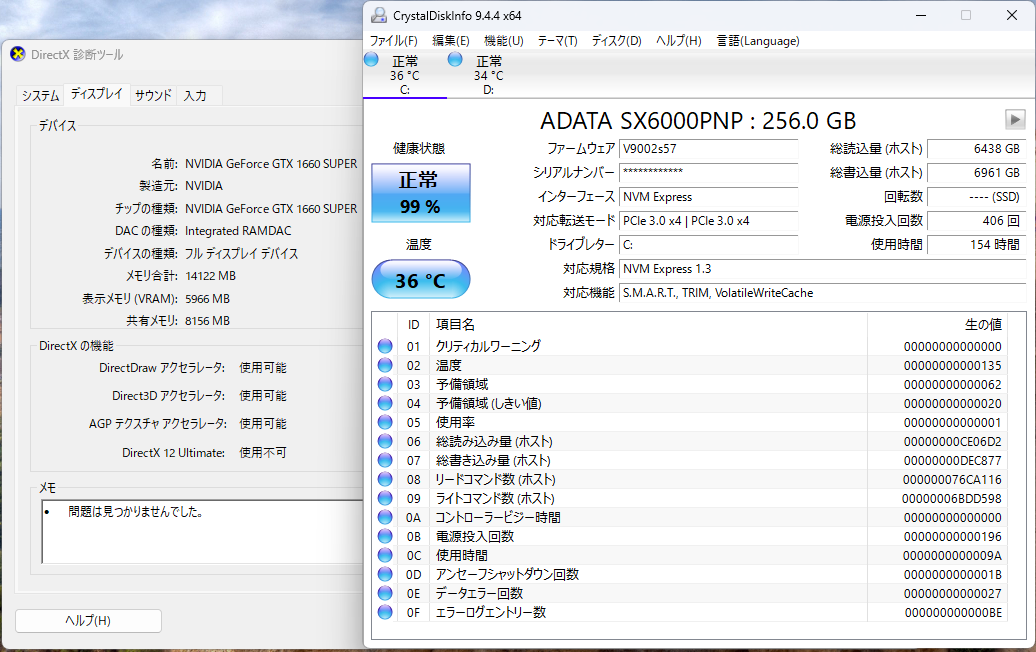Click the 正常 99 % health status button
This screenshot has width=1036, height=652.
tap(421, 193)
